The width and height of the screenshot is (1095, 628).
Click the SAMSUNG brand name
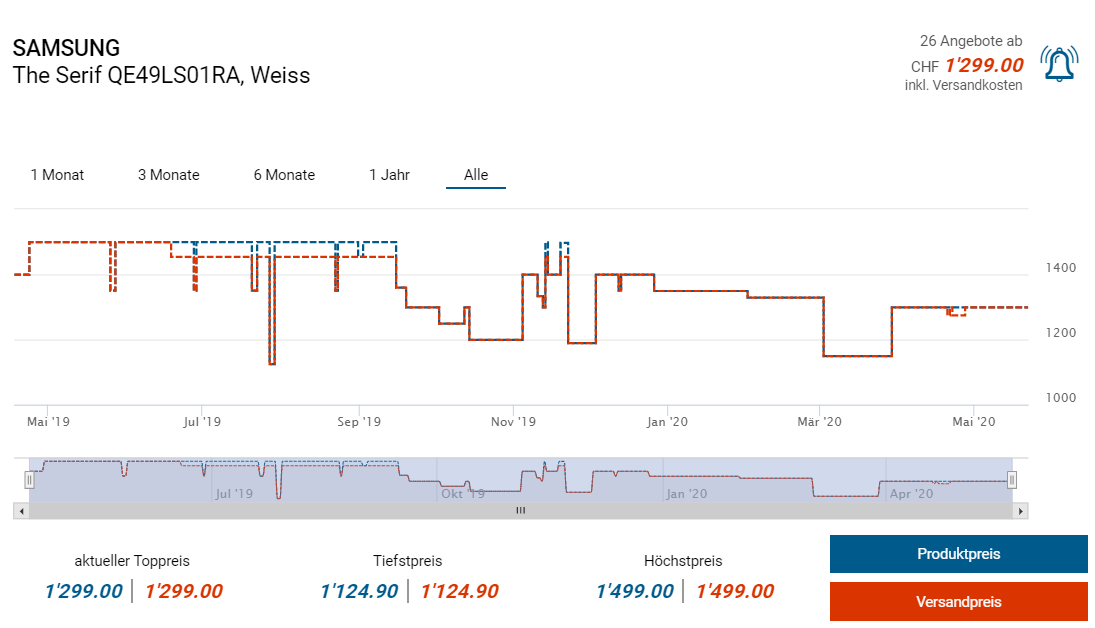66,48
